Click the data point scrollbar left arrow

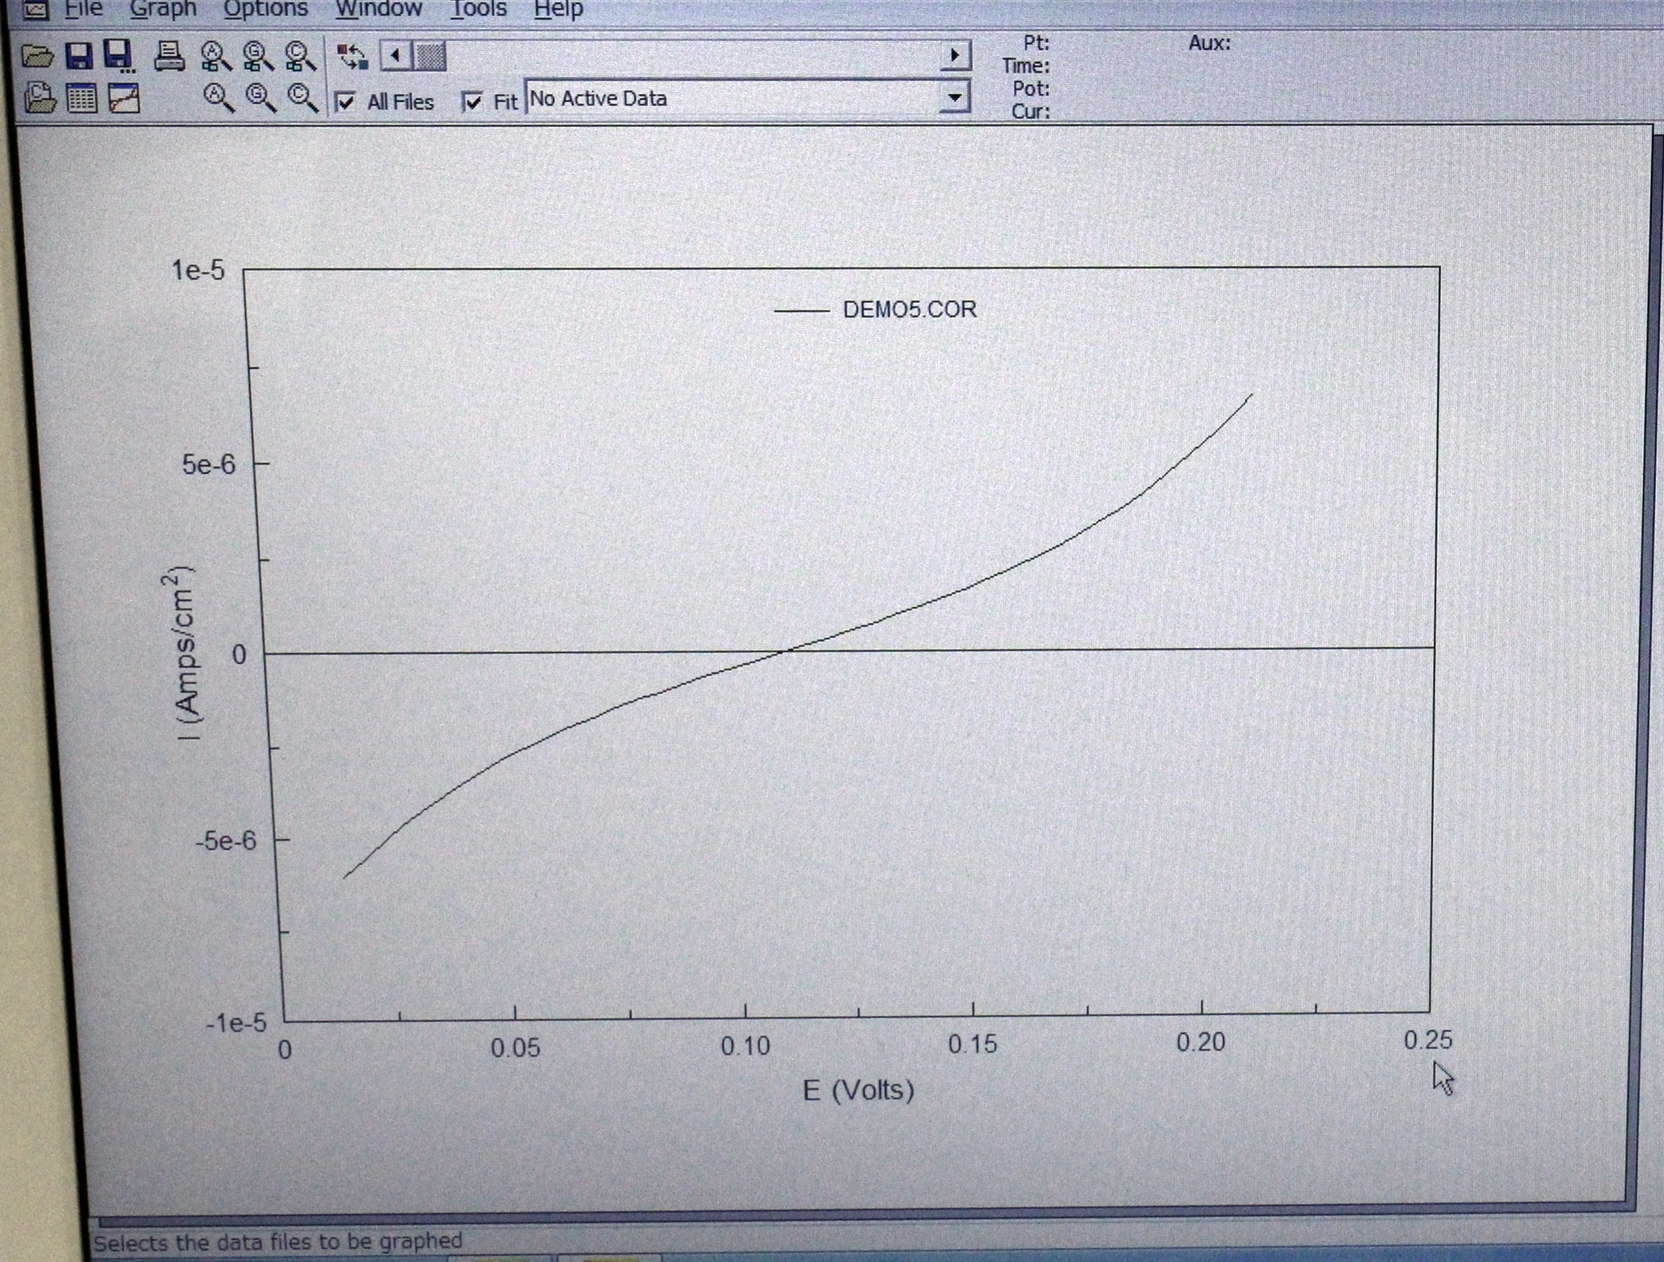(396, 56)
